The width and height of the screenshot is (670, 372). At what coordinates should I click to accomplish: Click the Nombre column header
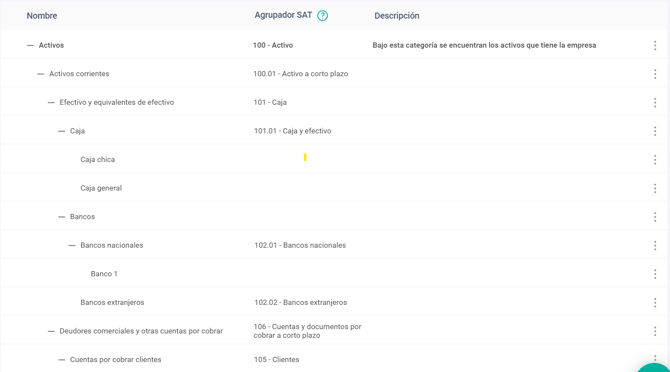coord(42,16)
